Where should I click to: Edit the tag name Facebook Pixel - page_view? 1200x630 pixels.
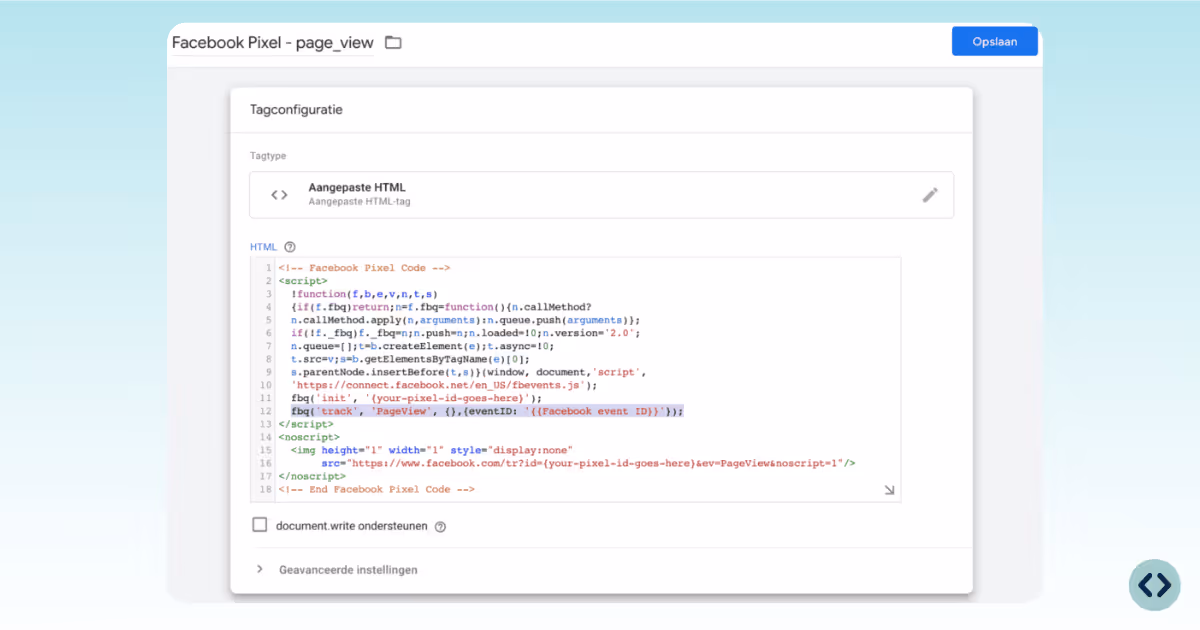tap(273, 42)
